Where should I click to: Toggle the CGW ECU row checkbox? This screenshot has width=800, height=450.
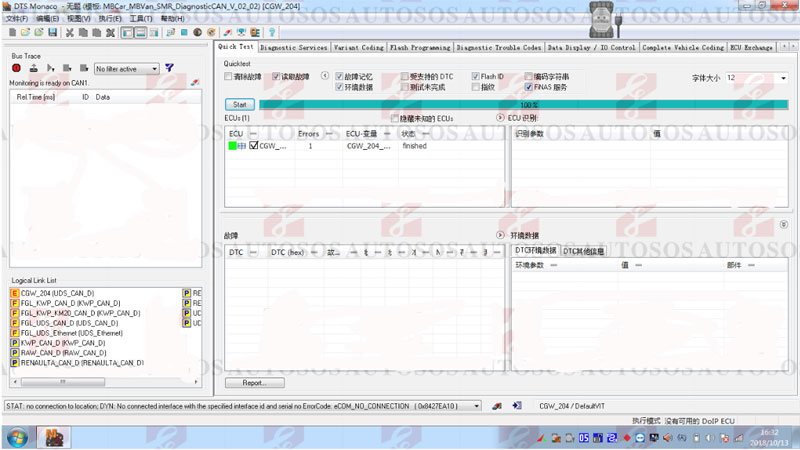click(x=254, y=145)
